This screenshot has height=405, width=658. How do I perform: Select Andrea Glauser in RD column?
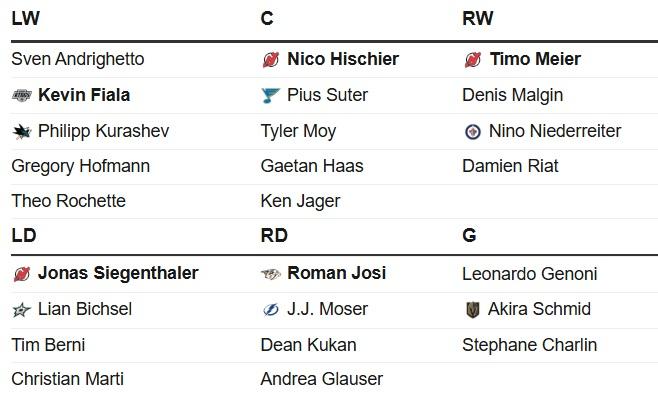click(x=322, y=379)
